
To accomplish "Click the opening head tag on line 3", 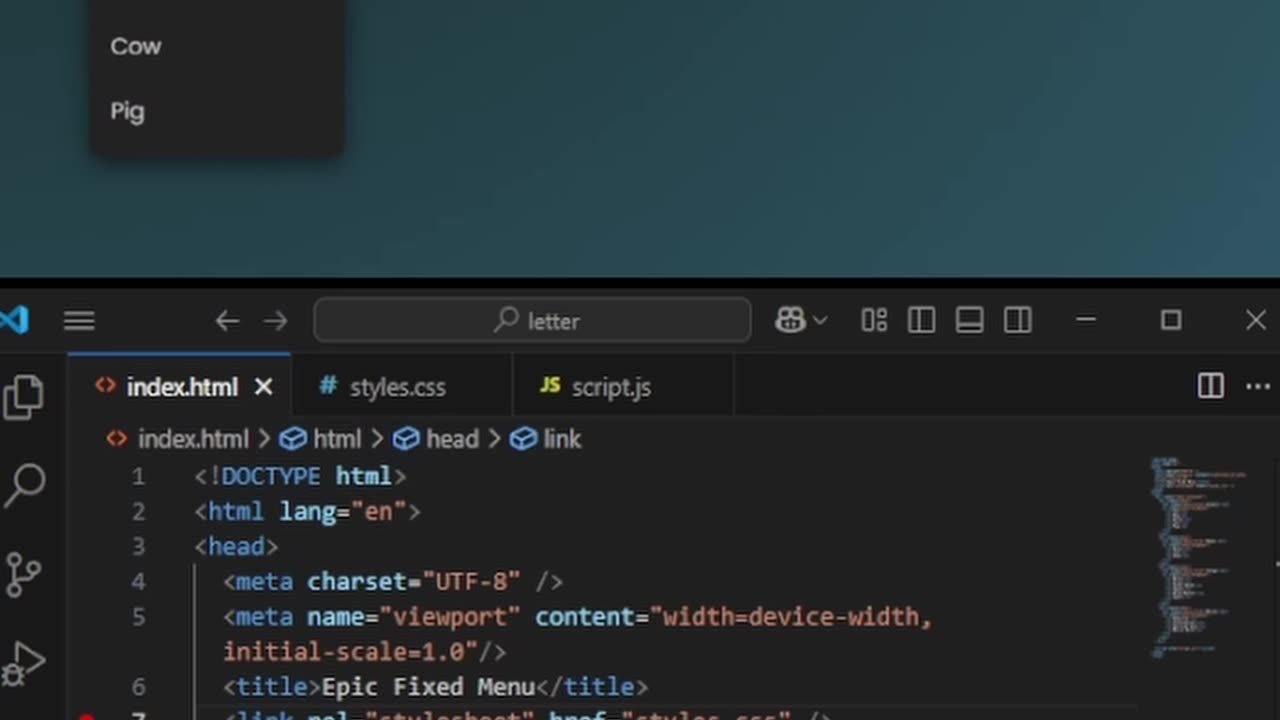I will (236, 546).
